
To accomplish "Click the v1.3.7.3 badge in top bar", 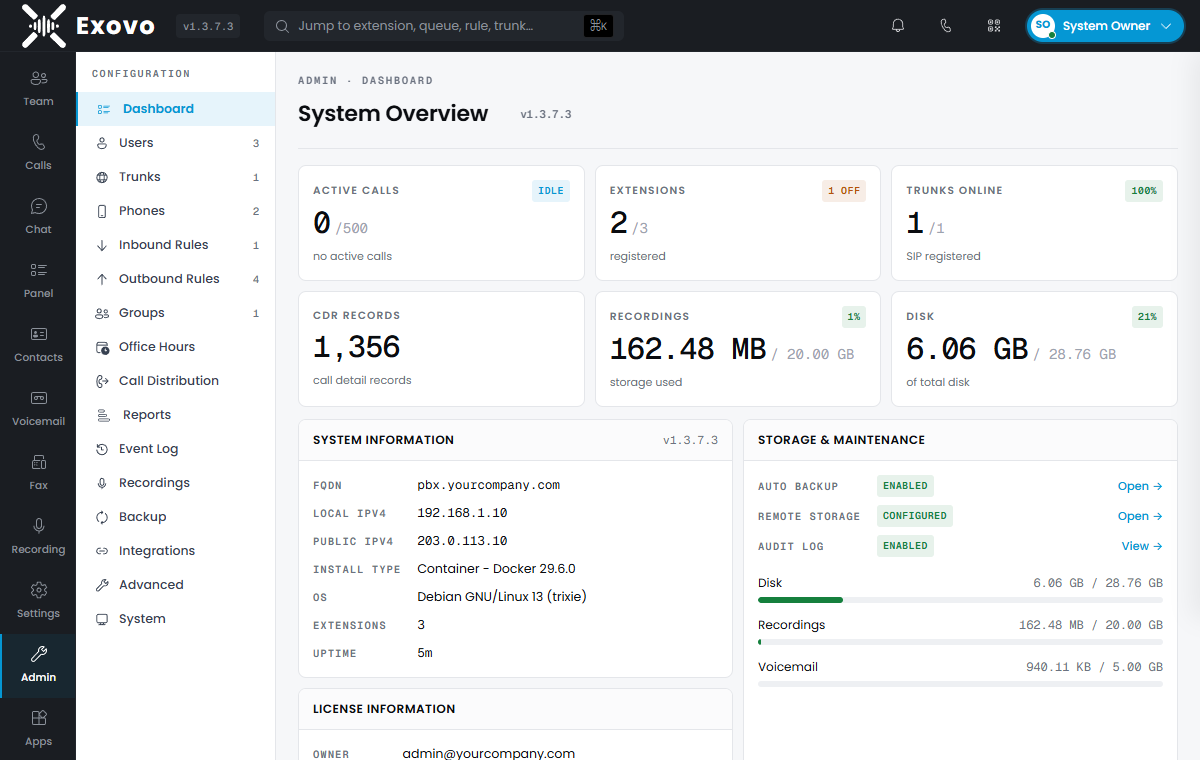I will pos(208,26).
